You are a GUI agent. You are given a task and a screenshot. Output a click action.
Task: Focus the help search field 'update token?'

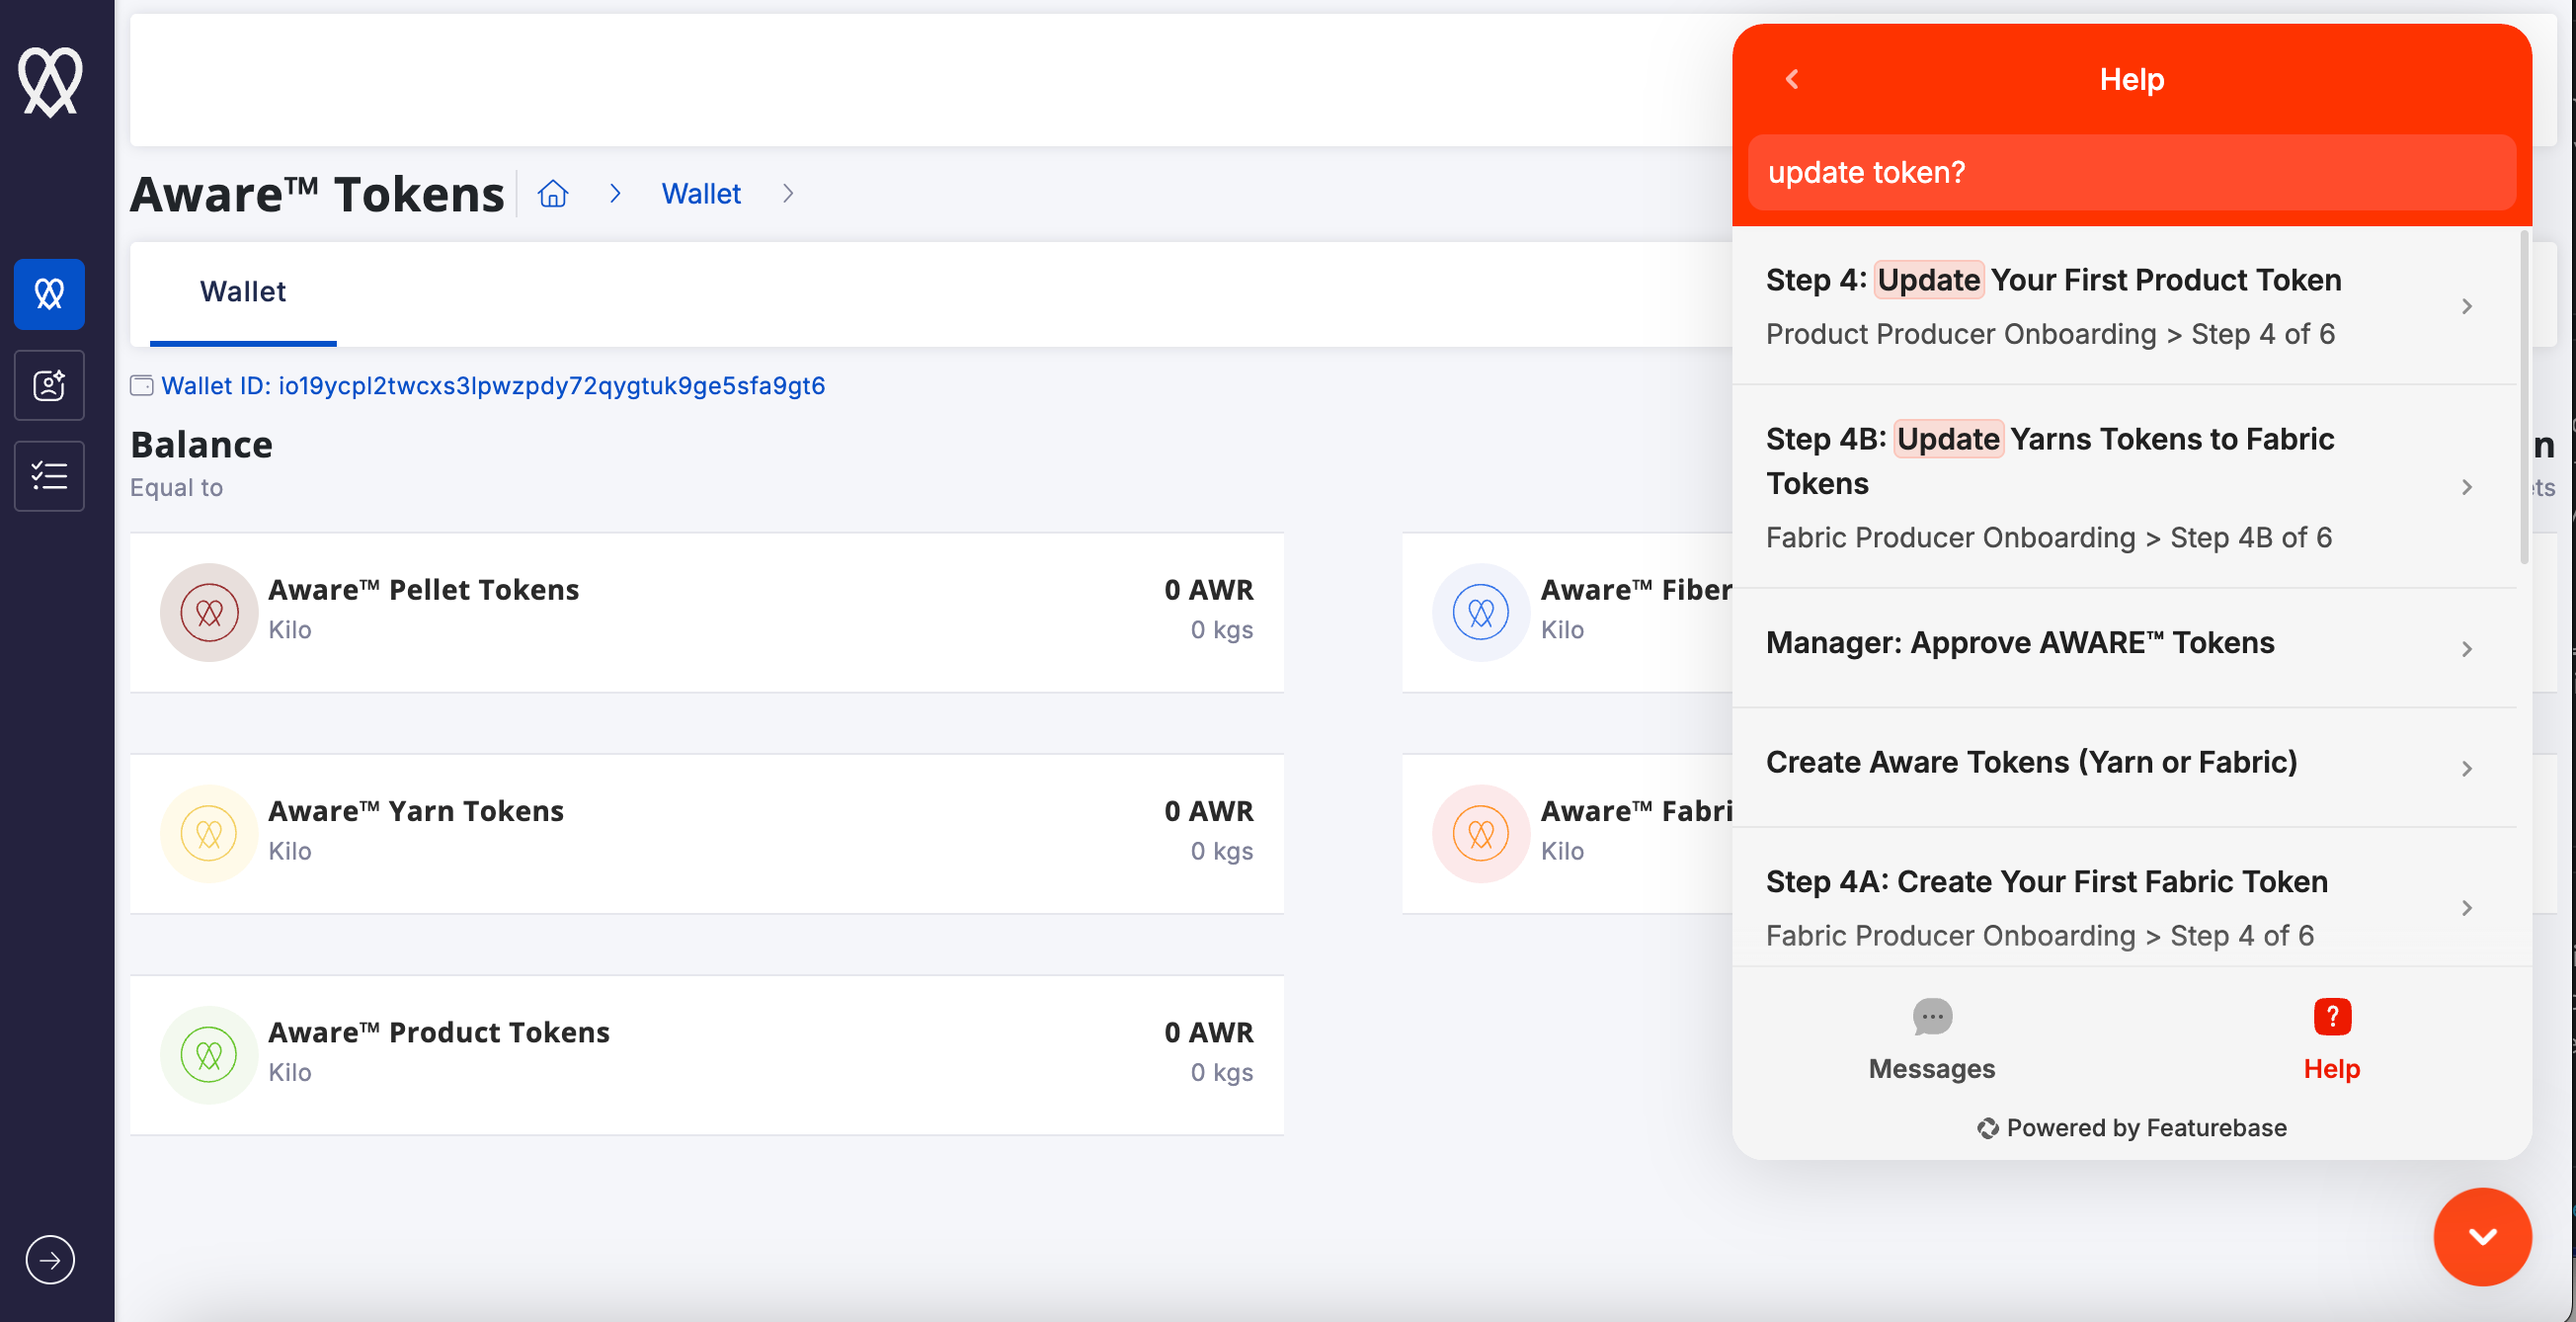point(2132,173)
